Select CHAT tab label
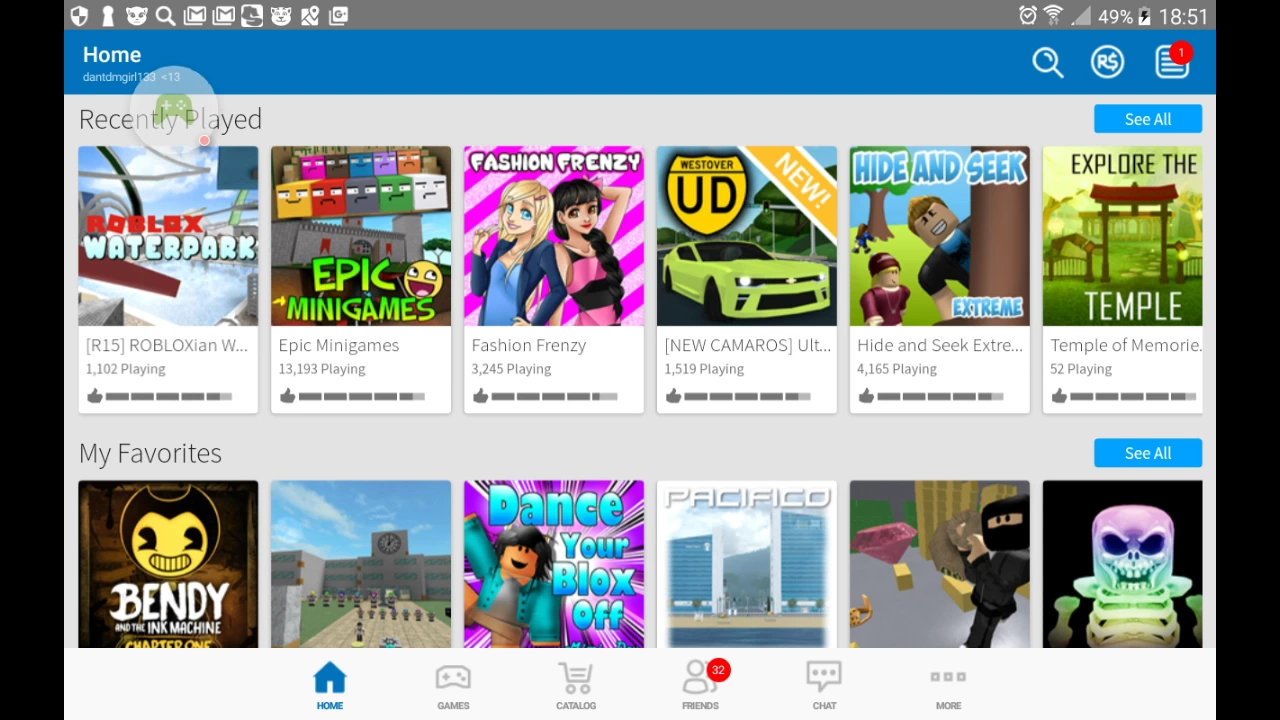This screenshot has height=720, width=1280. [x=824, y=706]
